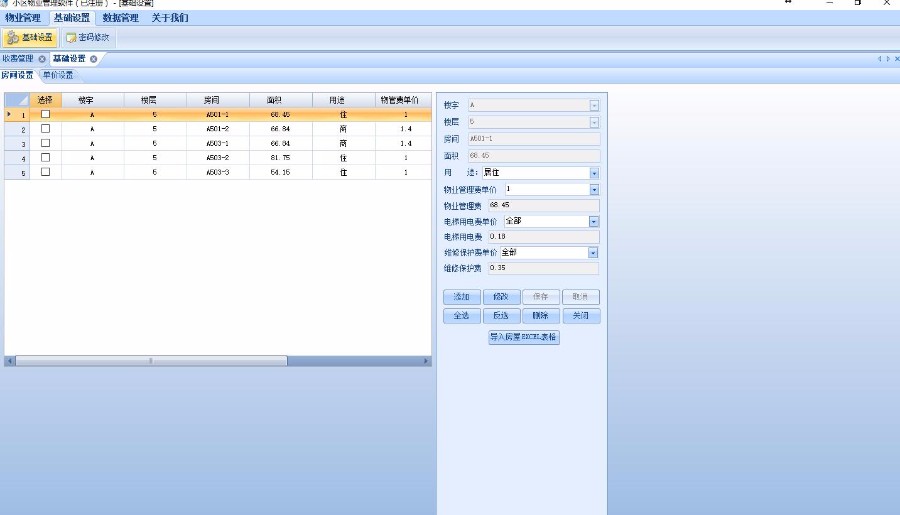Click the 全选 button
This screenshot has width=900, height=515.
point(462,316)
